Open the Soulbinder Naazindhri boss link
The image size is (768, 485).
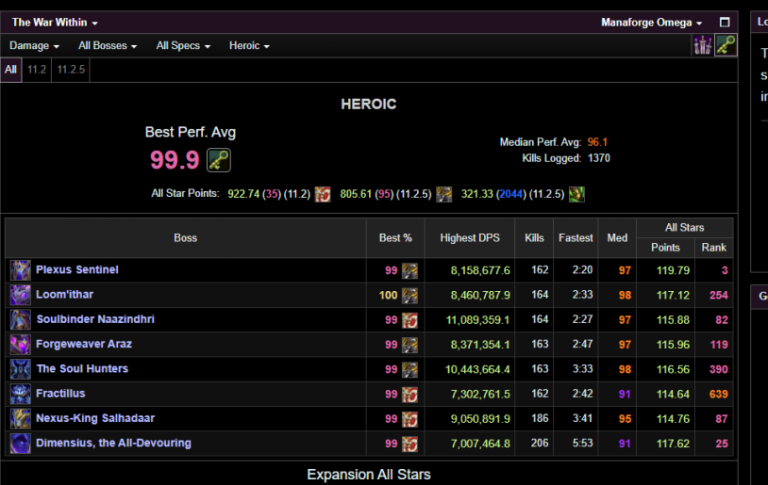95,319
